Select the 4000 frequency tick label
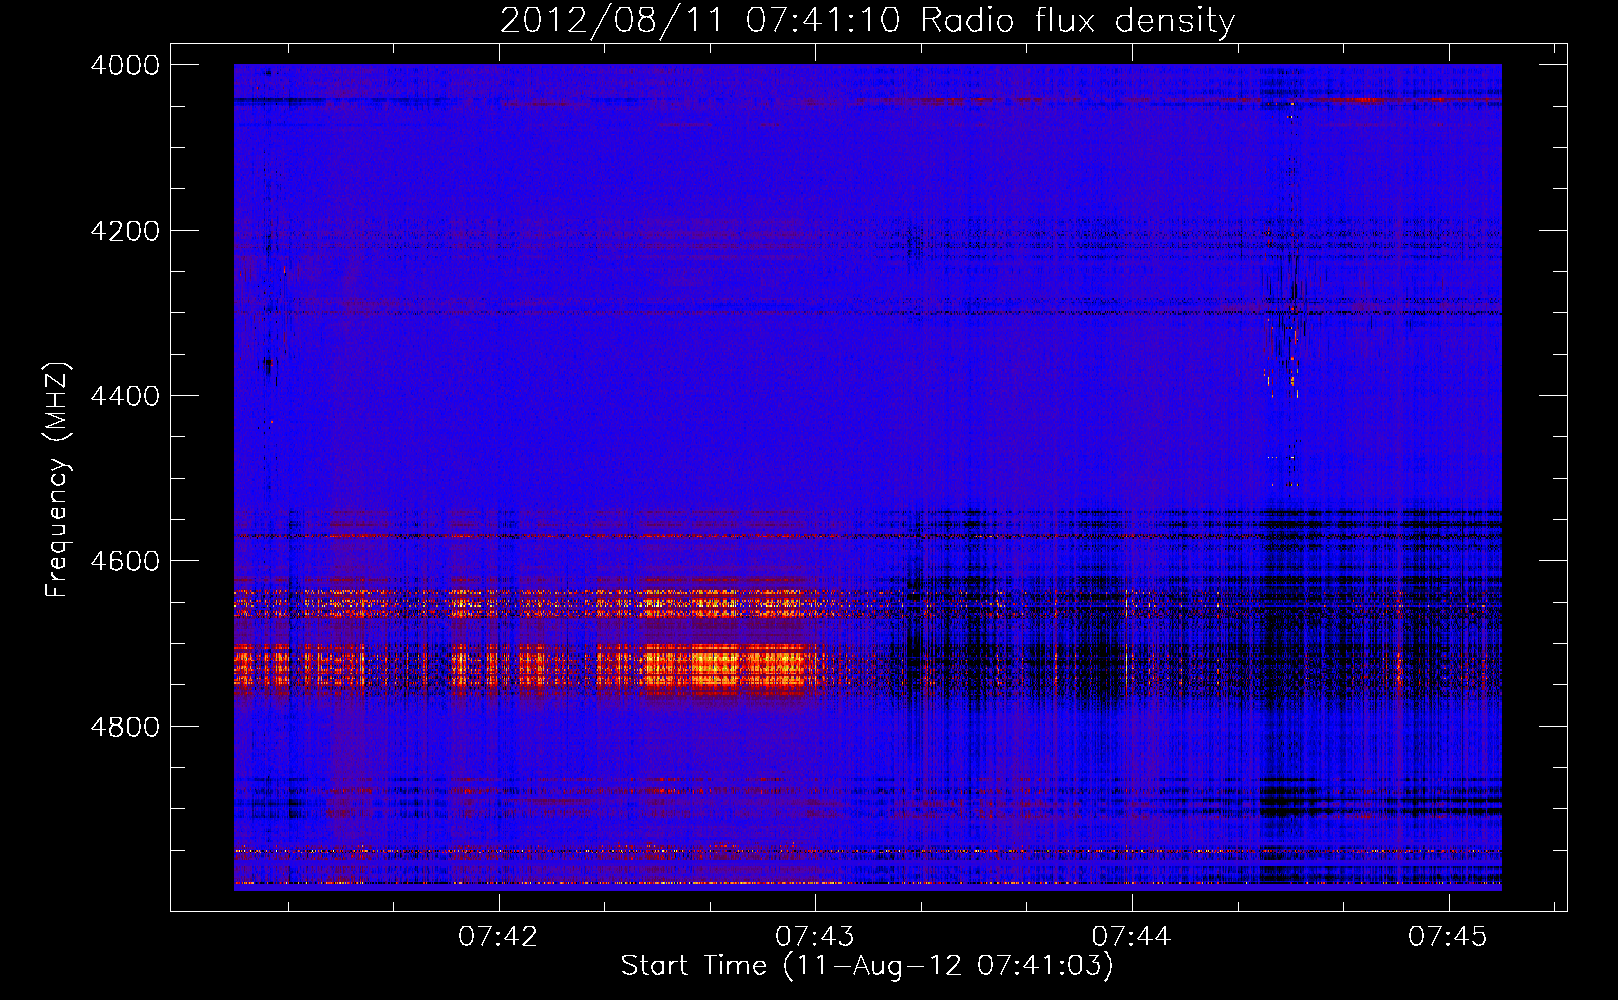Screen dimensions: 1618x1000 pyautogui.click(x=125, y=65)
